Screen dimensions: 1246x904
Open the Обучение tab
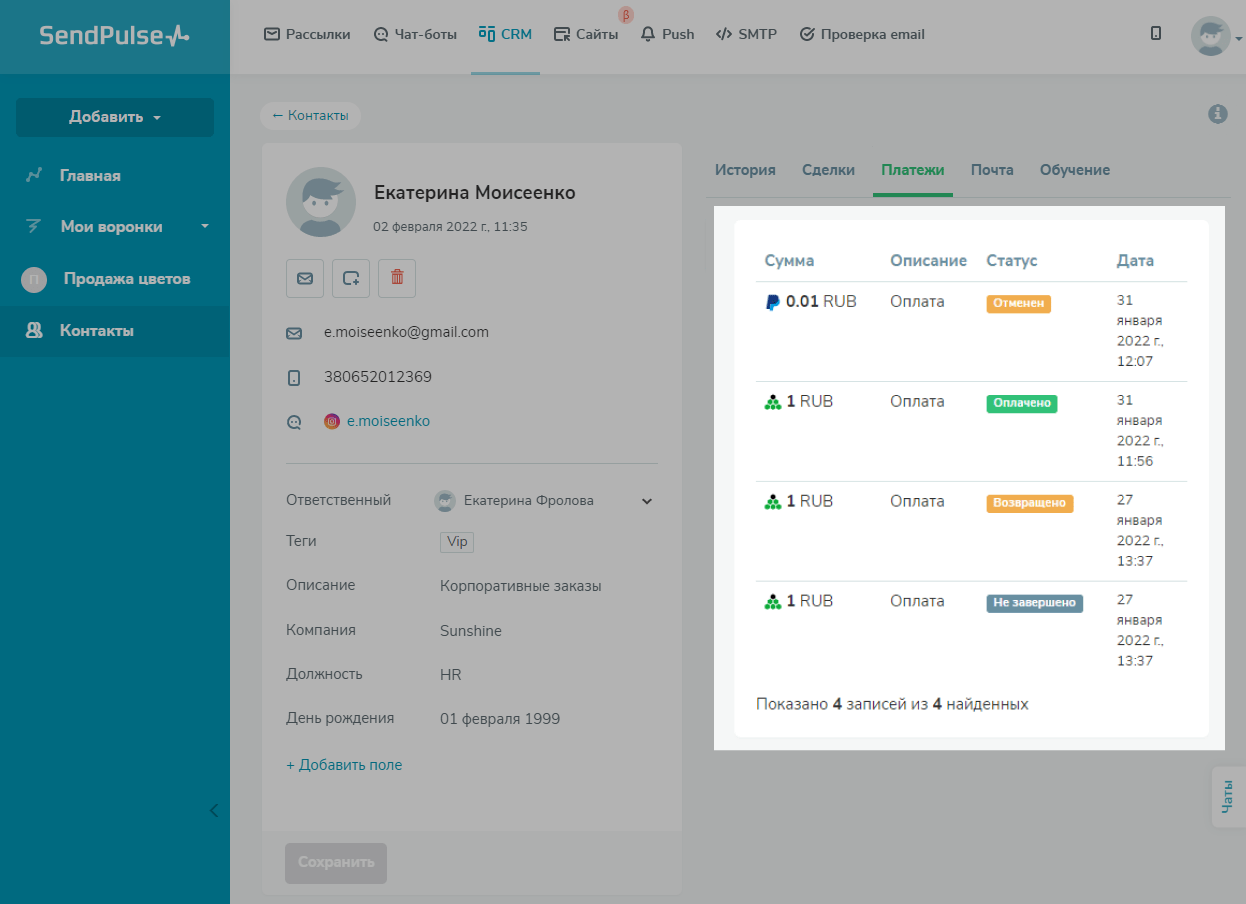pos(1074,170)
